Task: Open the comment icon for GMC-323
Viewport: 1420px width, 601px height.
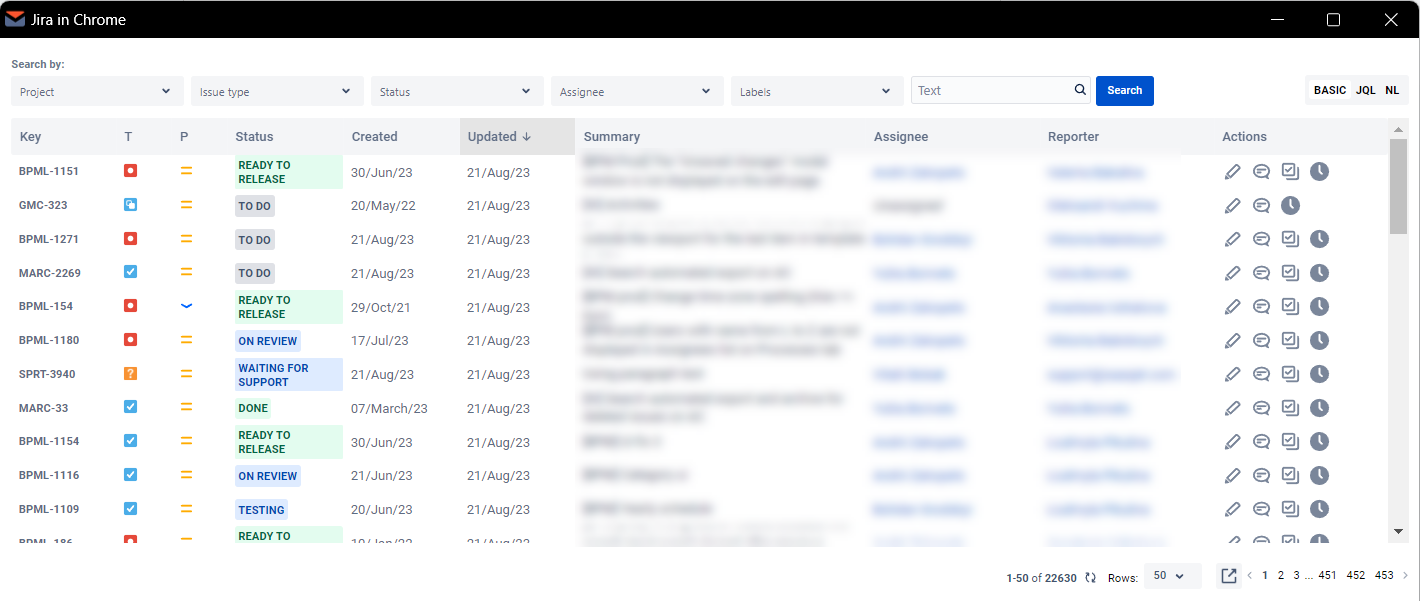Action: tap(1262, 205)
